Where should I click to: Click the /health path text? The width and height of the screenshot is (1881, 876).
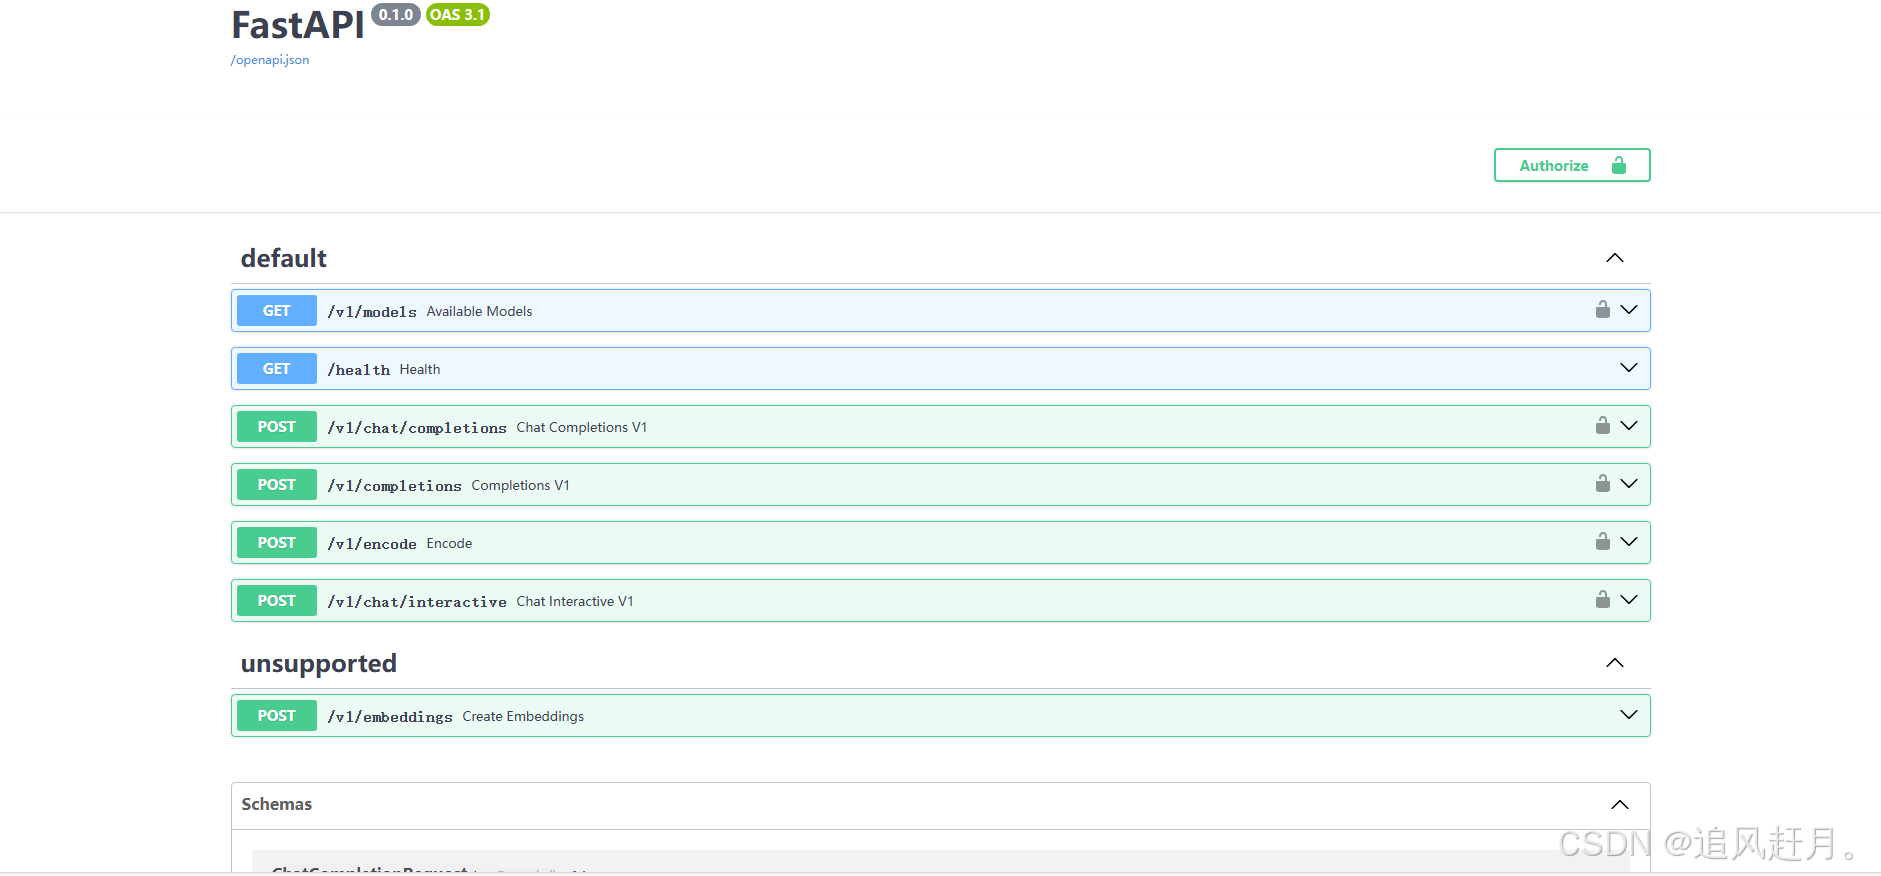click(x=359, y=370)
